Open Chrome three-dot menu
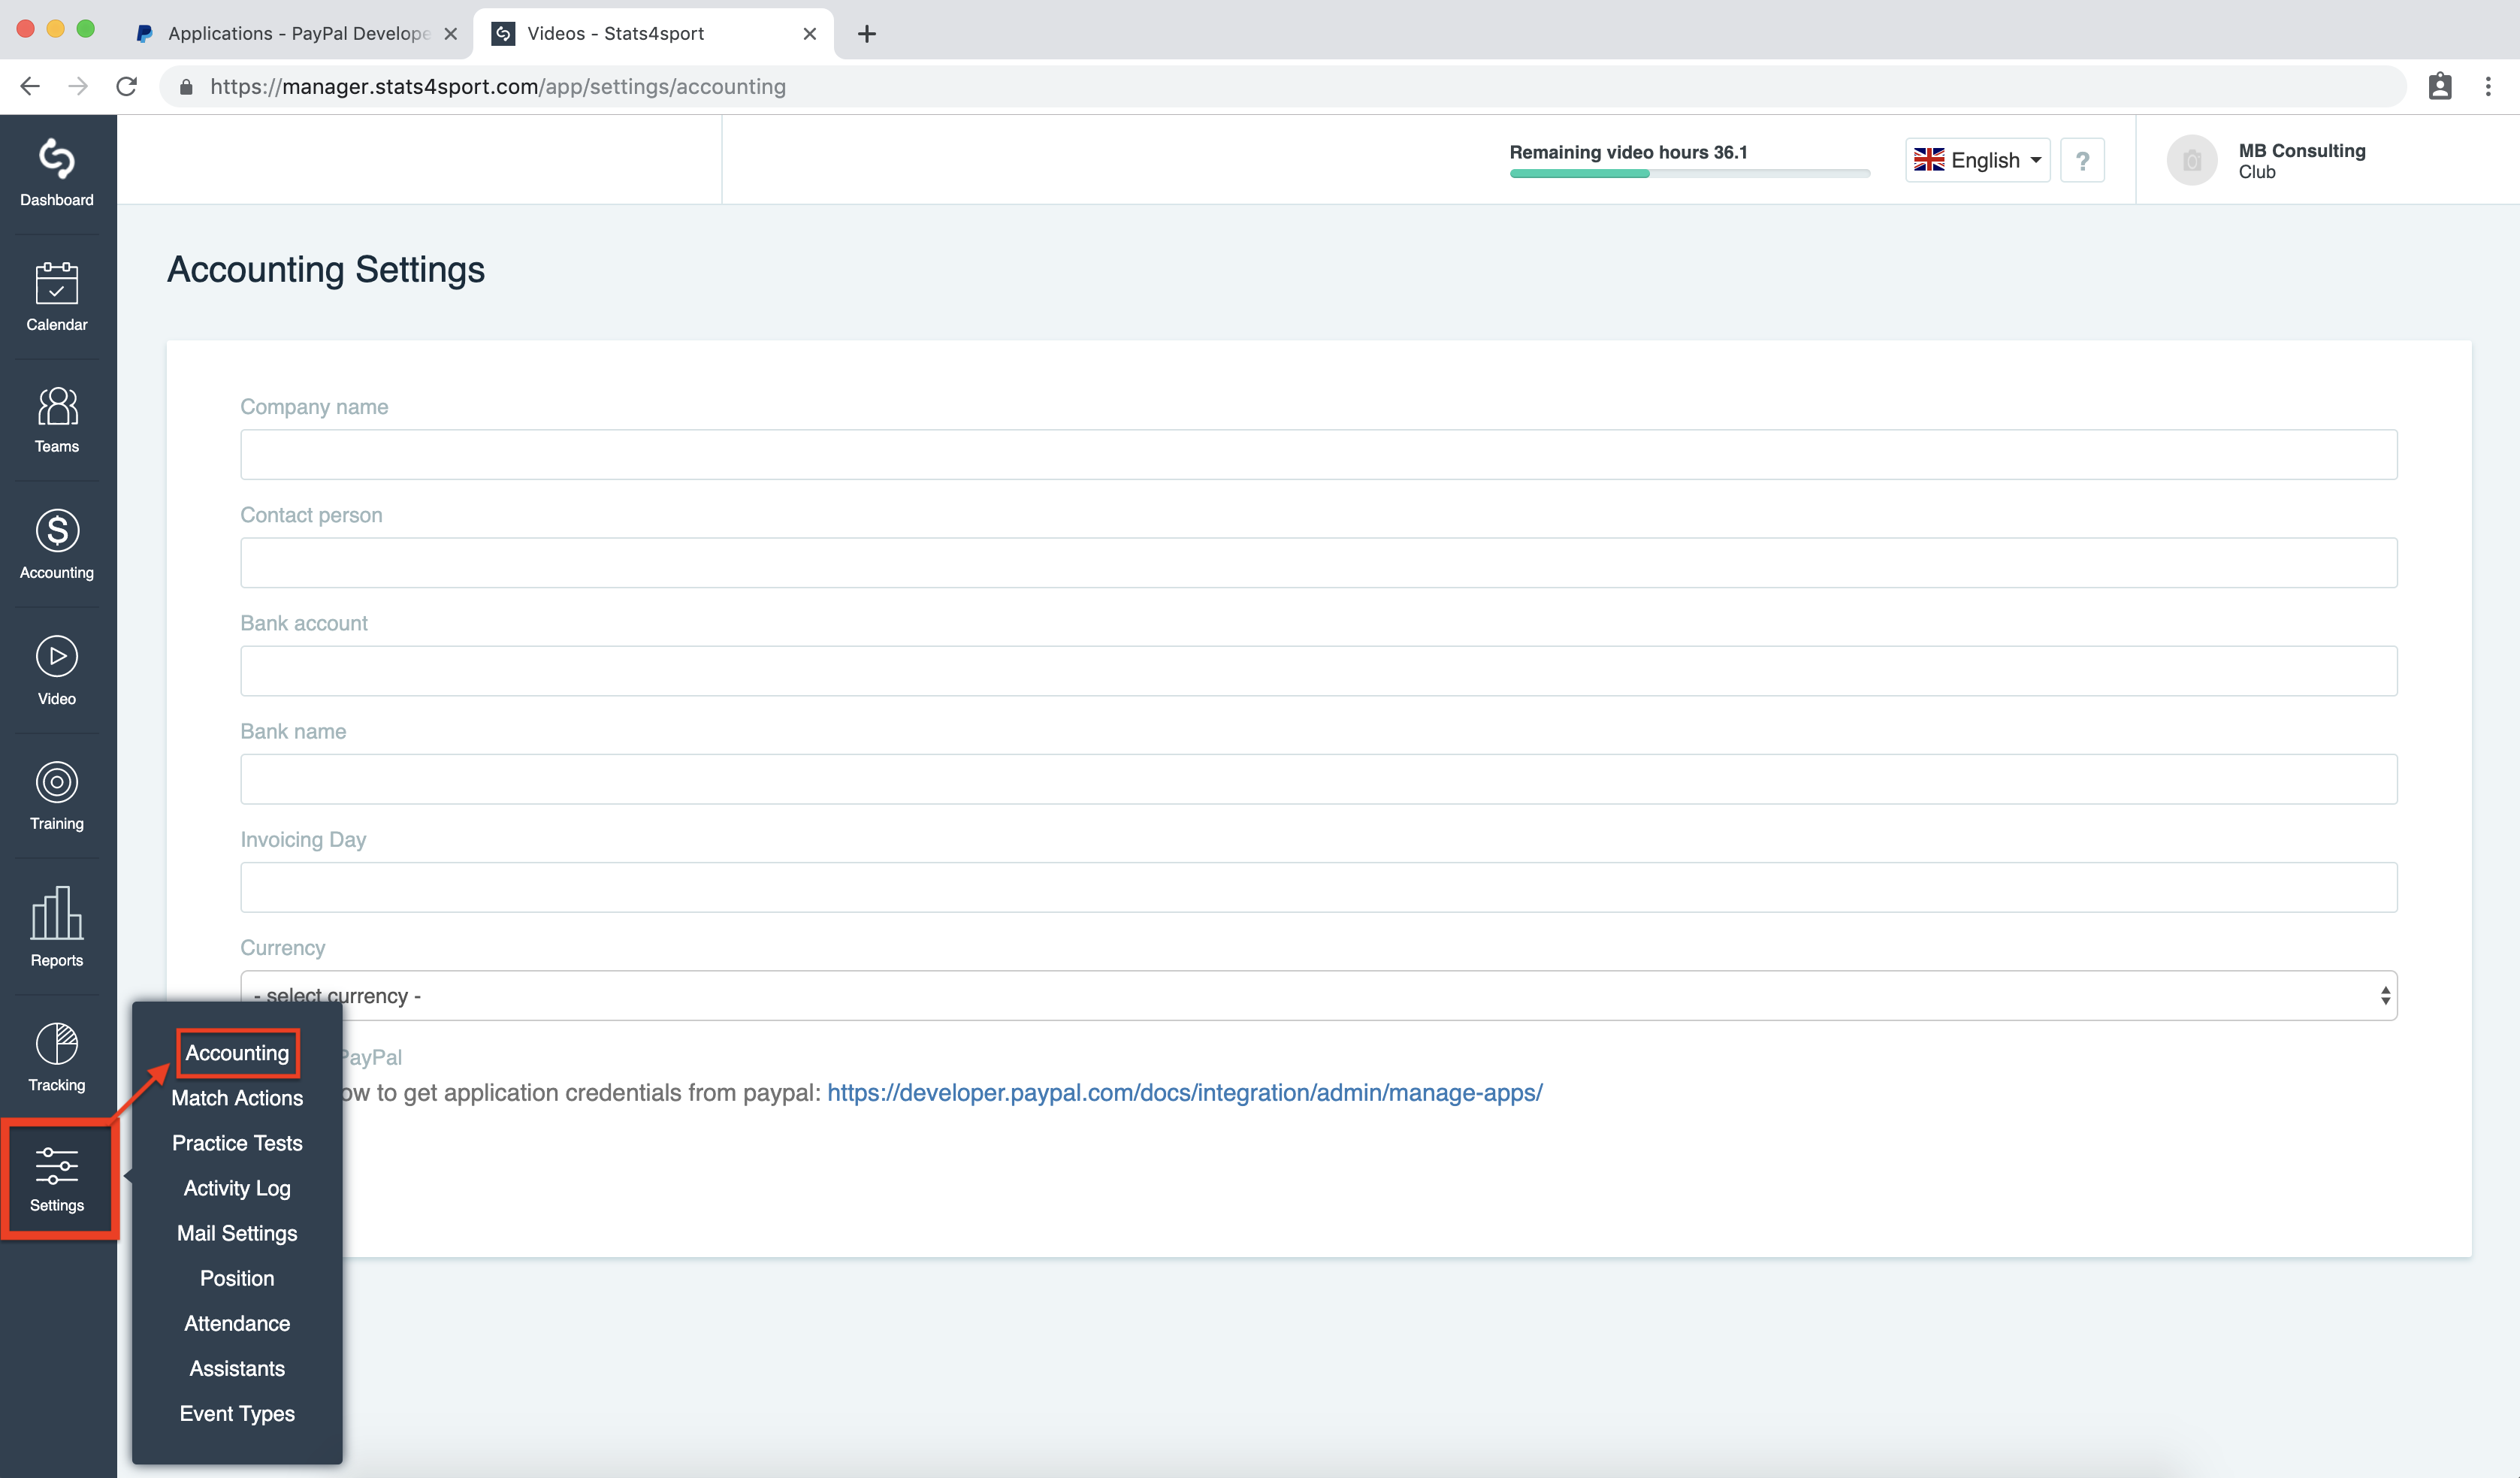Viewport: 2520px width, 1478px height. tap(2488, 86)
